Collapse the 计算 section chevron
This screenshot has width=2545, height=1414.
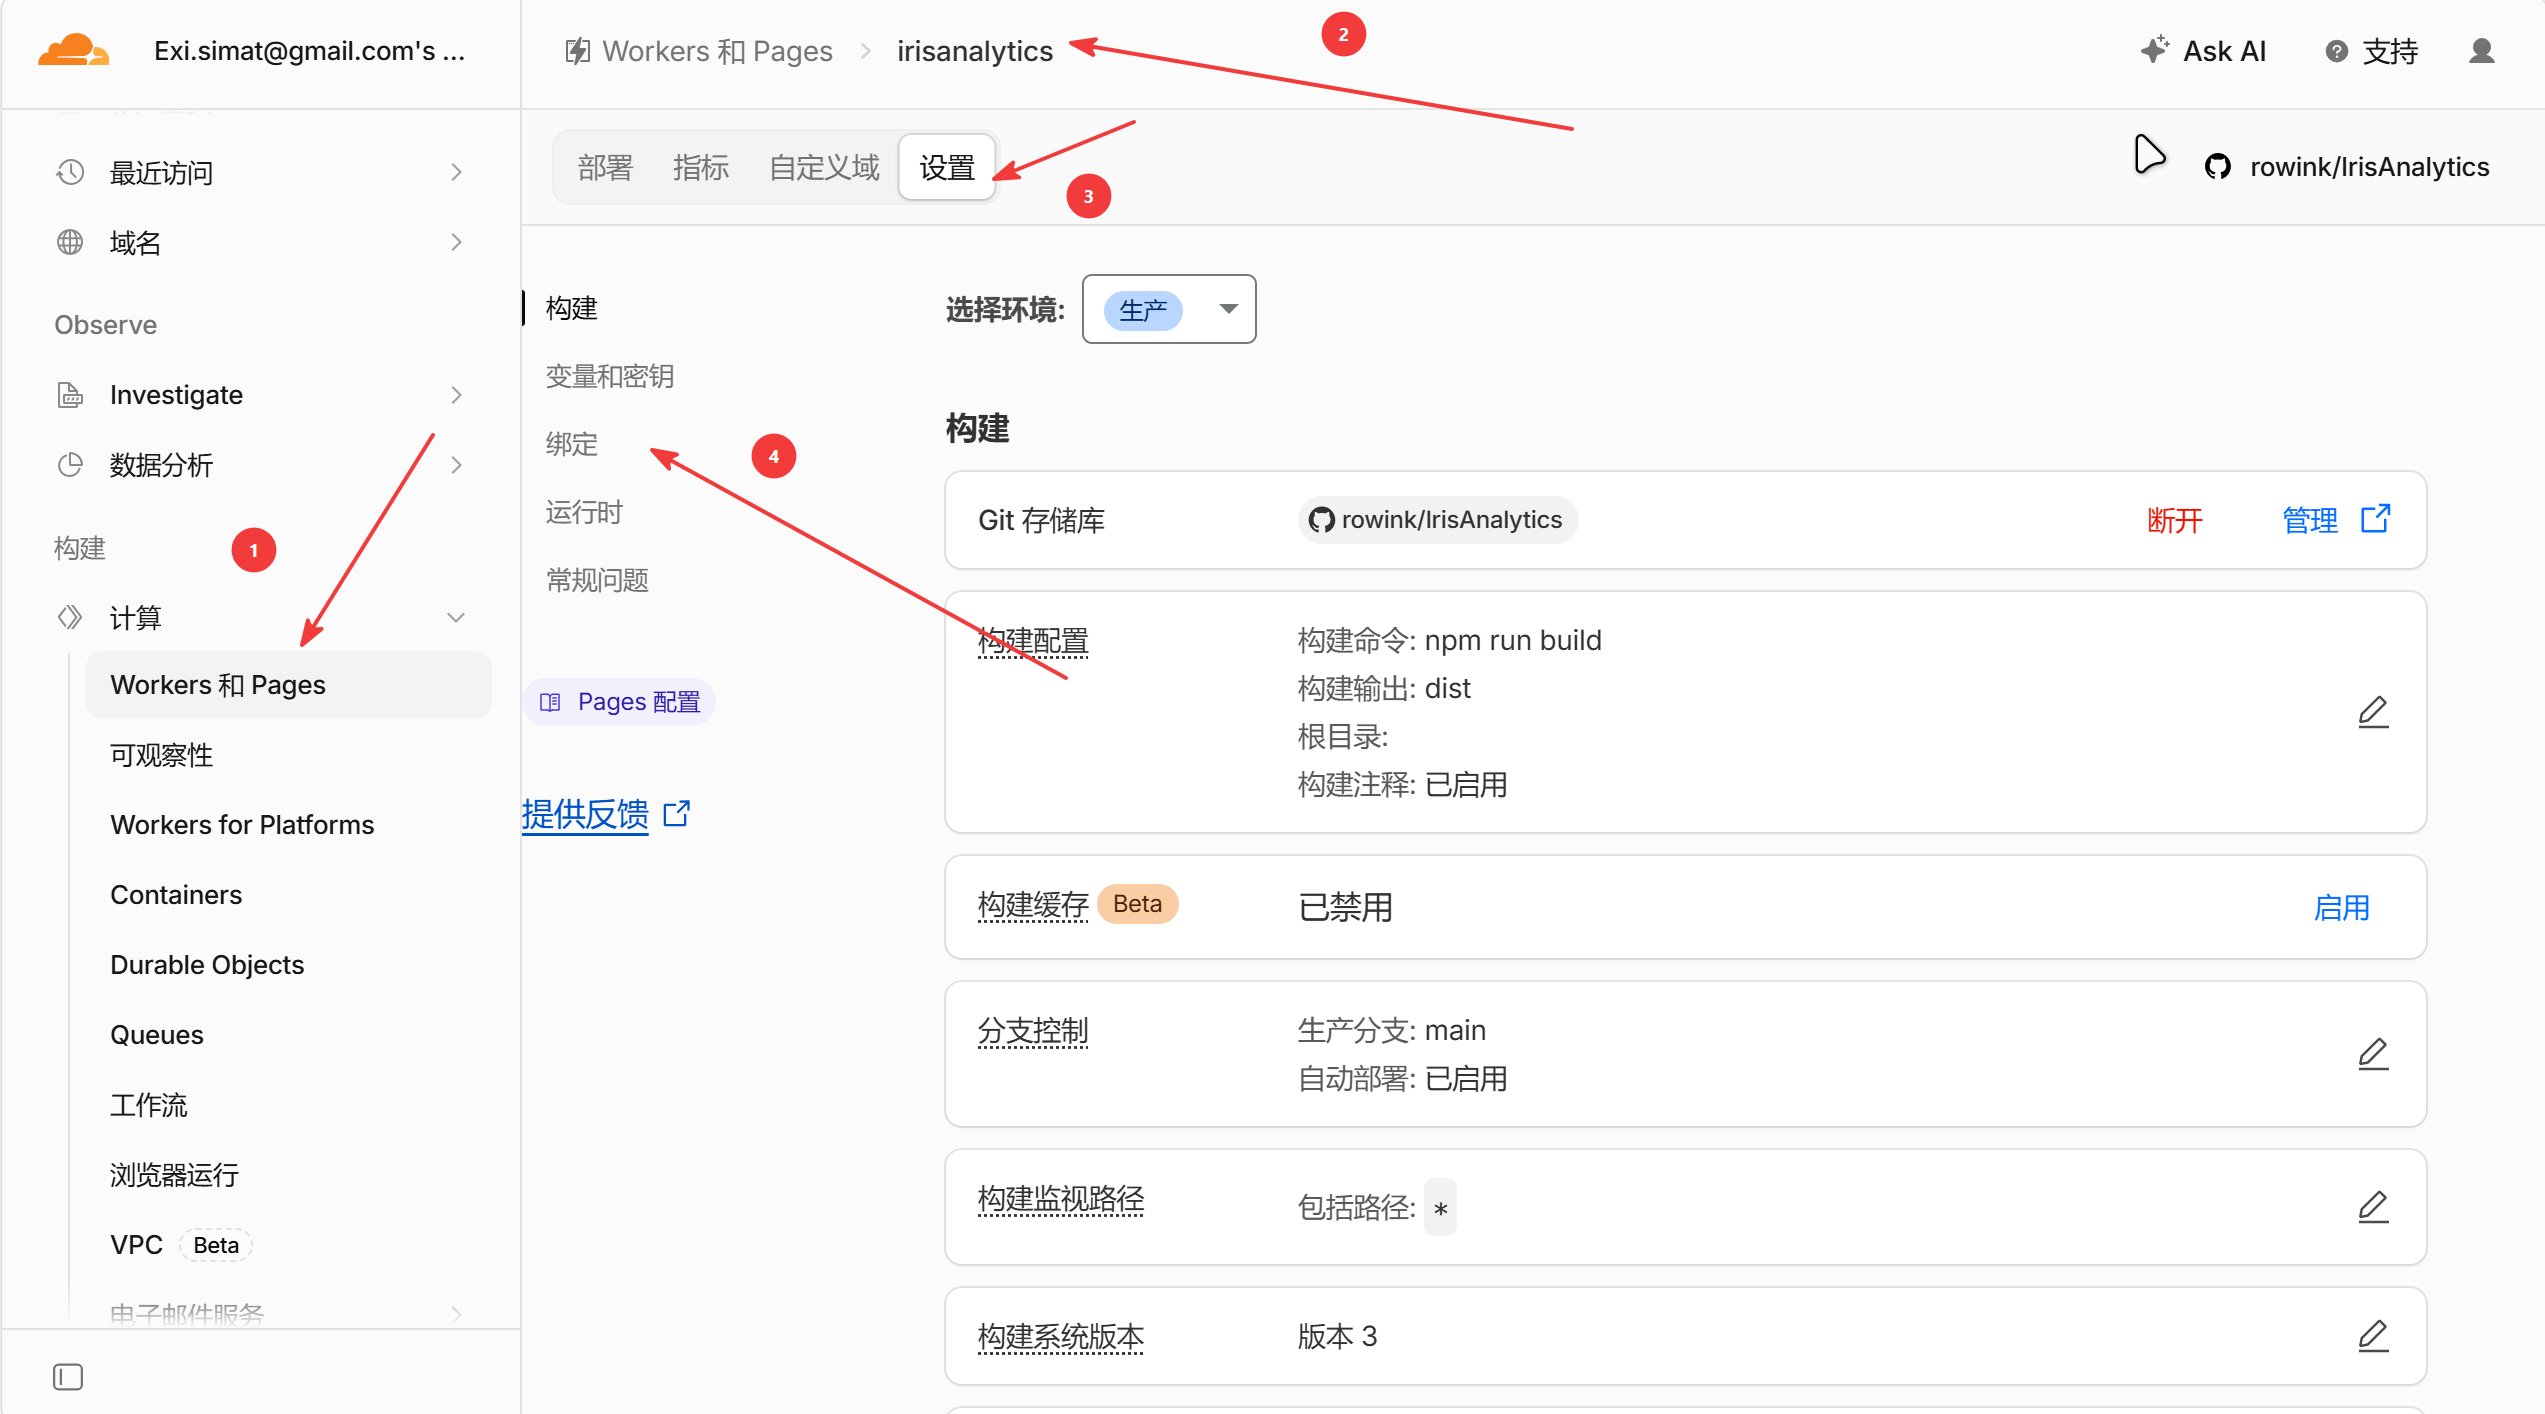click(456, 617)
